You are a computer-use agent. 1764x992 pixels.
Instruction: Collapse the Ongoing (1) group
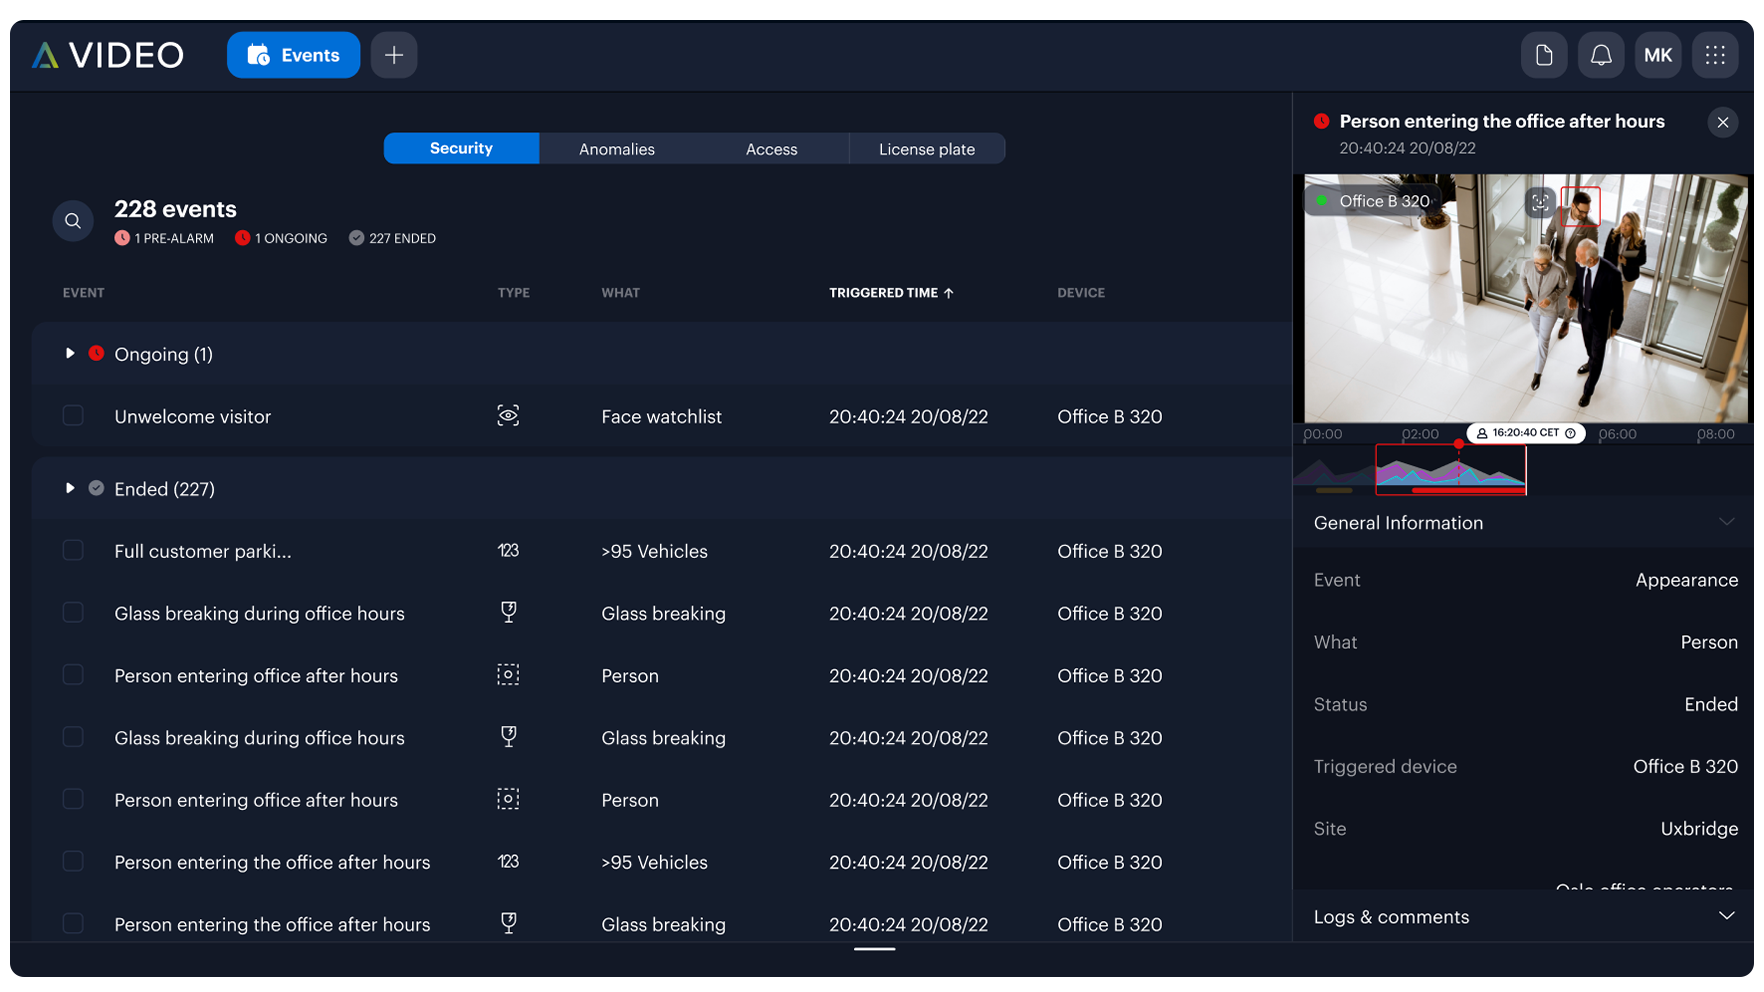pos(70,354)
